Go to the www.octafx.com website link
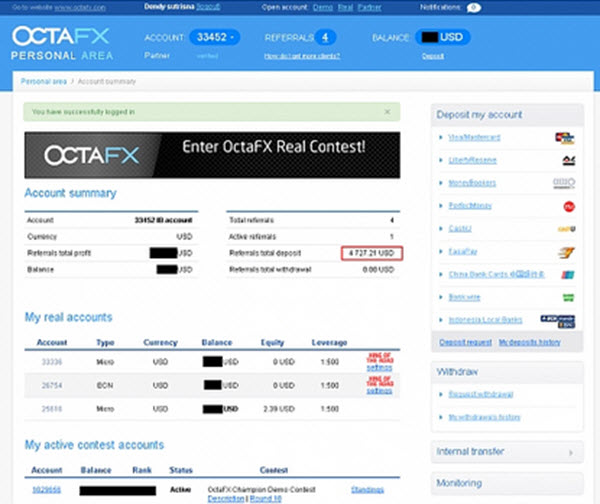Image resolution: width=600 pixels, height=504 pixels. pos(80,7)
